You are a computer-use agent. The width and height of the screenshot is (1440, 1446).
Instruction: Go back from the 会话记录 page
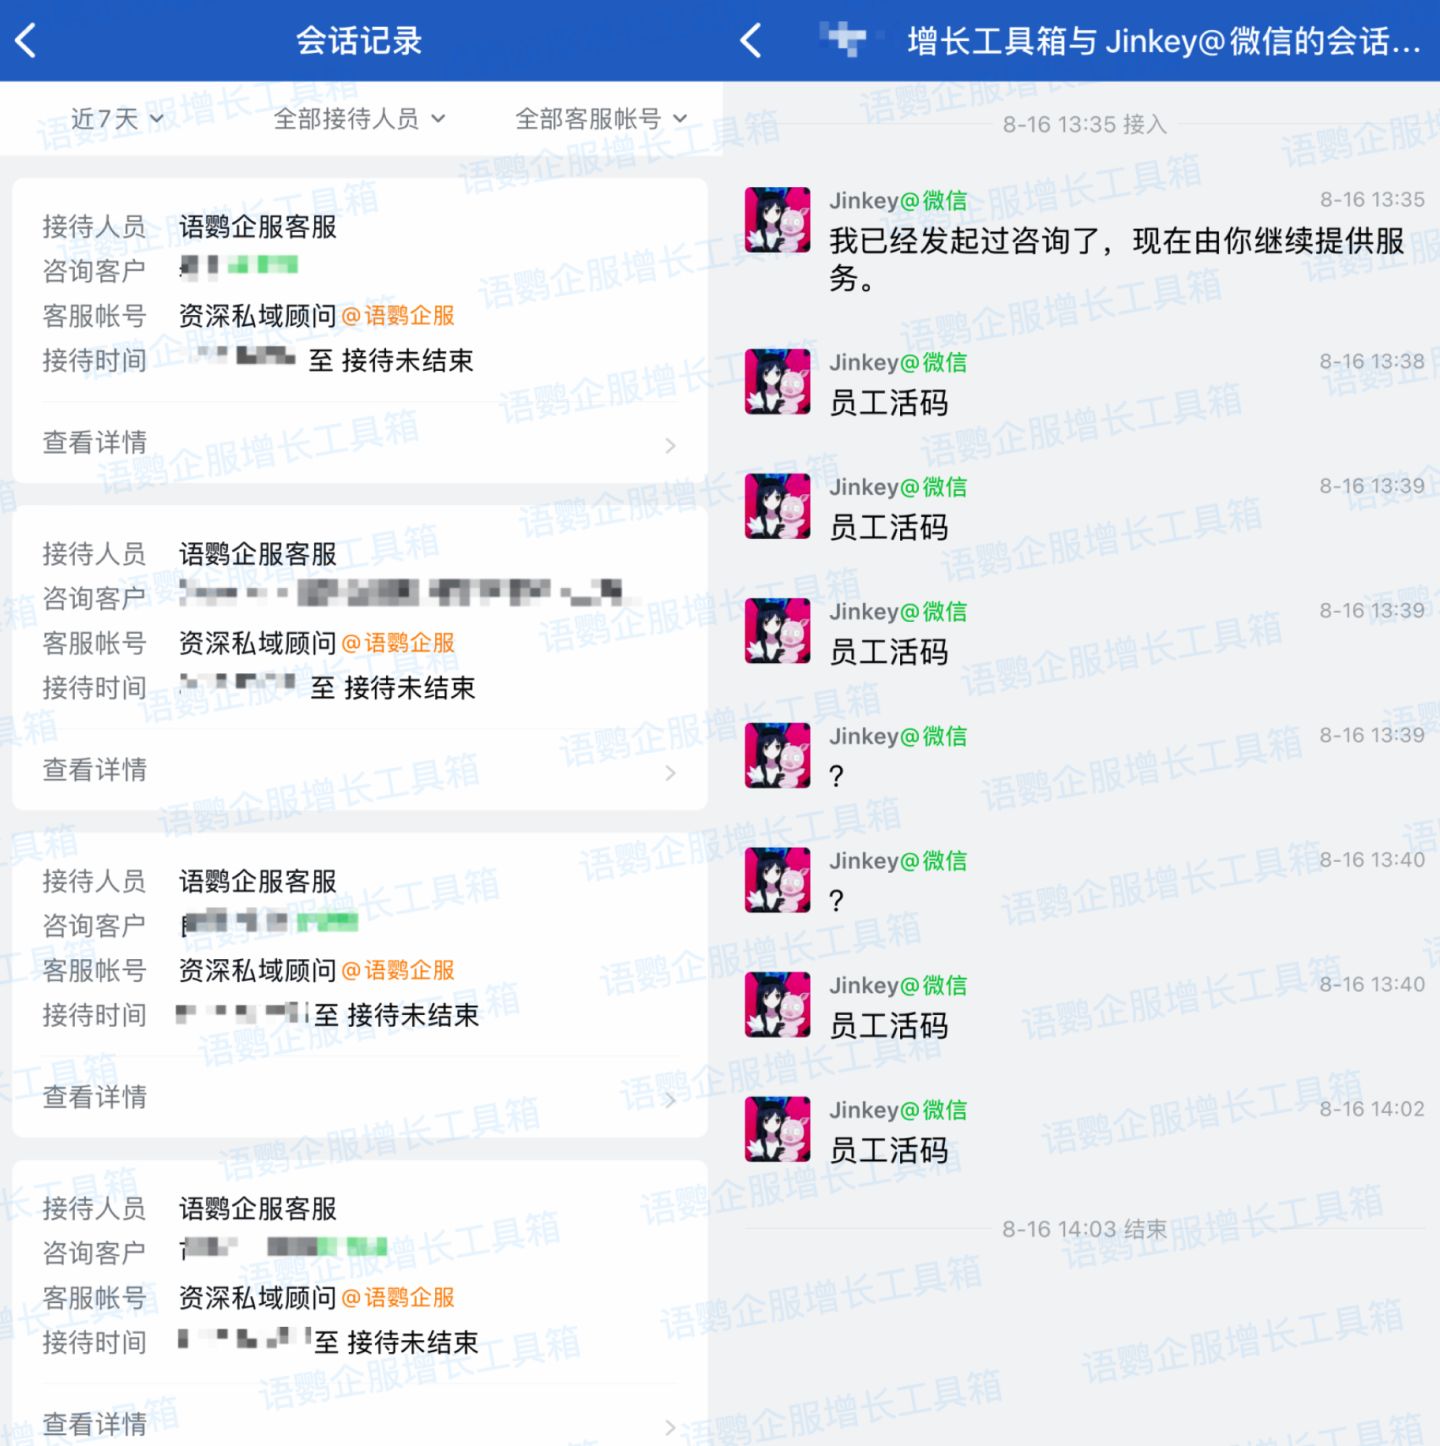[27, 41]
